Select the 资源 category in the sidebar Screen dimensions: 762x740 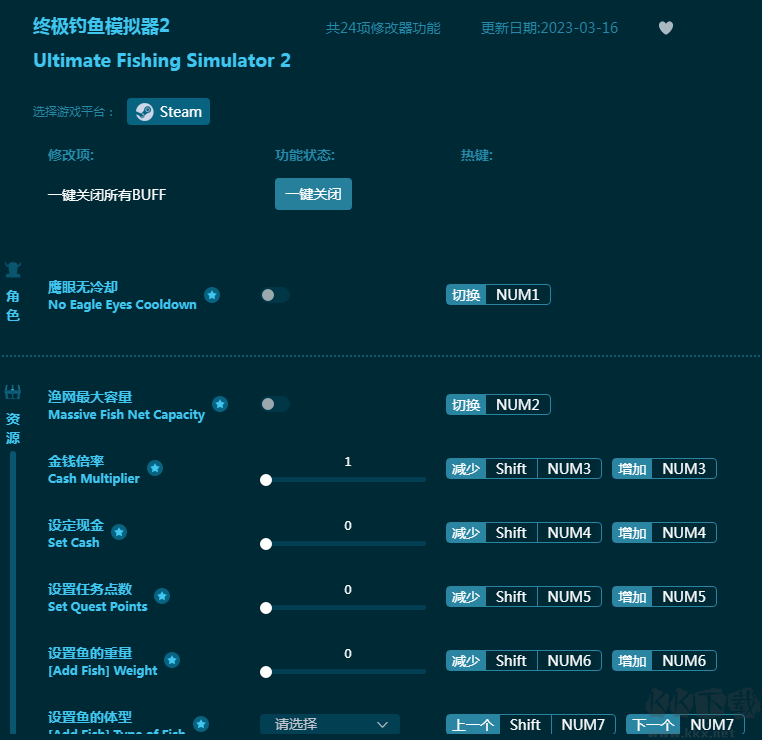[13, 418]
